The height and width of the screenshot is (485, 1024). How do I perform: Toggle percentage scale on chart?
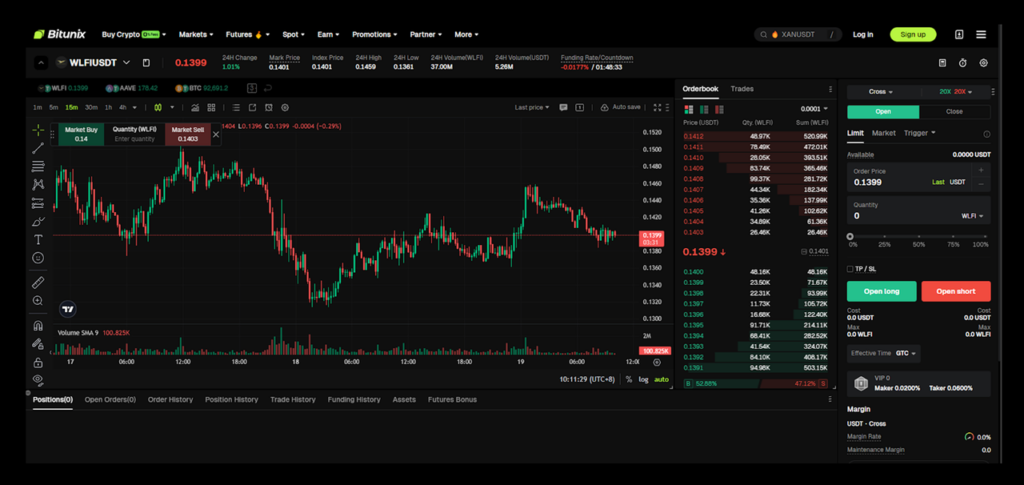click(x=629, y=379)
